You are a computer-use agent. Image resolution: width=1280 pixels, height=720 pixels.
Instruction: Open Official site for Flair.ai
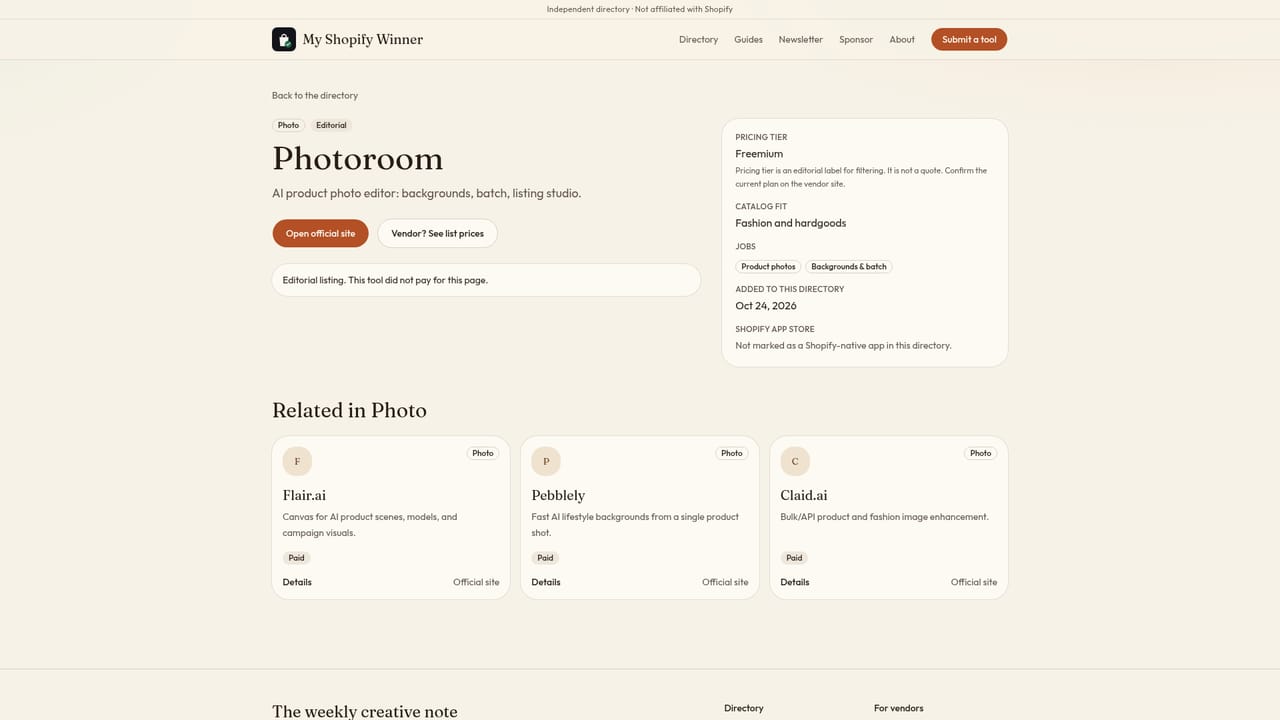476,582
